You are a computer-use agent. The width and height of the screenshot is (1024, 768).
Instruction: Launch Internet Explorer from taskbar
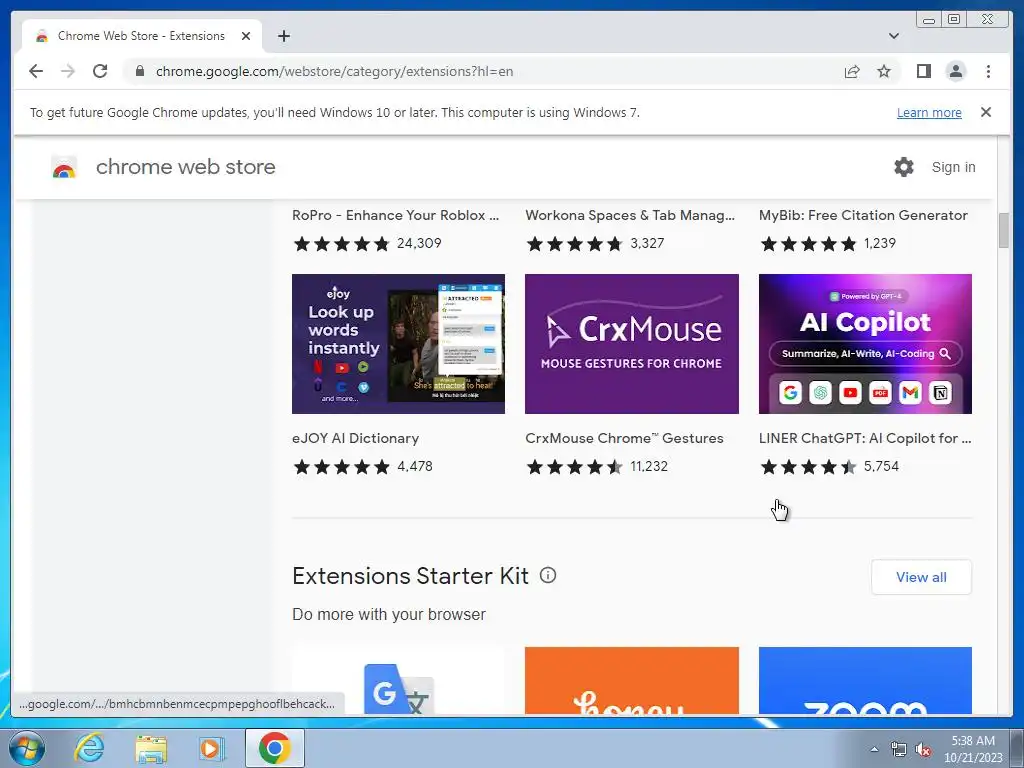click(88, 748)
